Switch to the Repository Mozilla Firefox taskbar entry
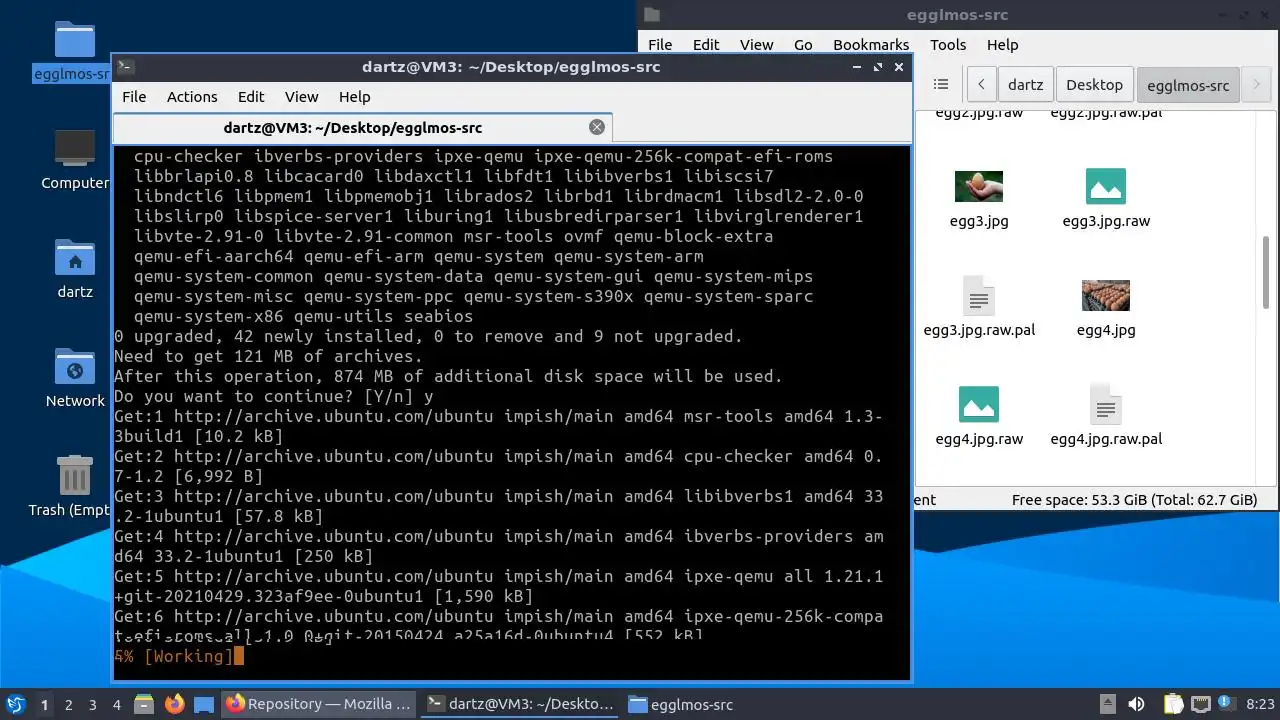This screenshot has width=1280, height=720. click(320, 704)
